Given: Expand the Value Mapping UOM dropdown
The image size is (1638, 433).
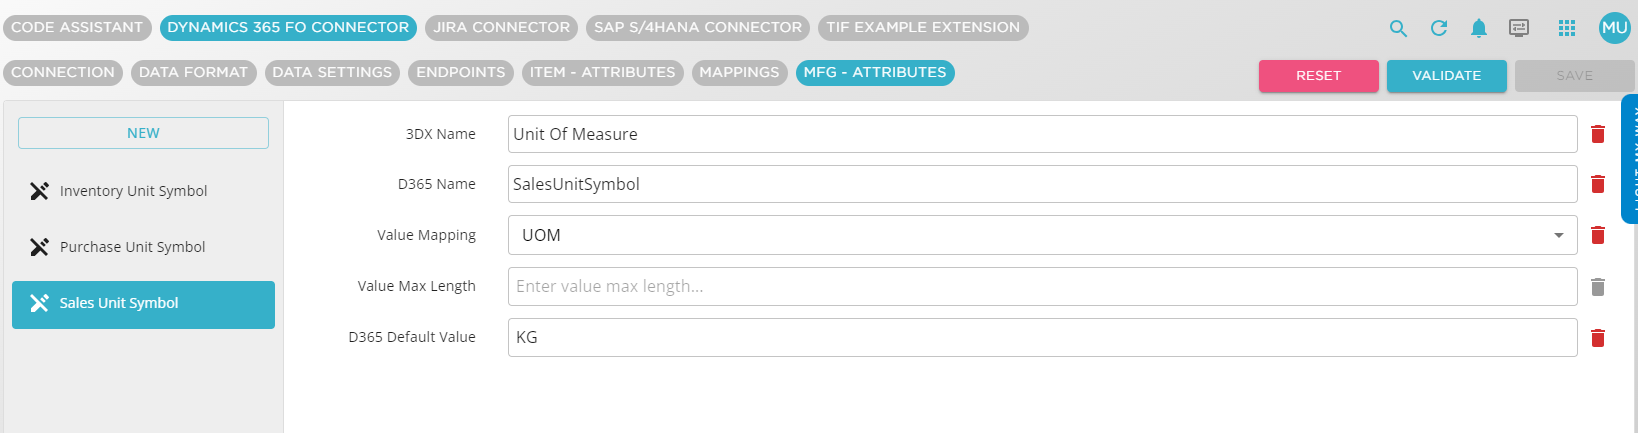Looking at the screenshot, I should 1558,235.
